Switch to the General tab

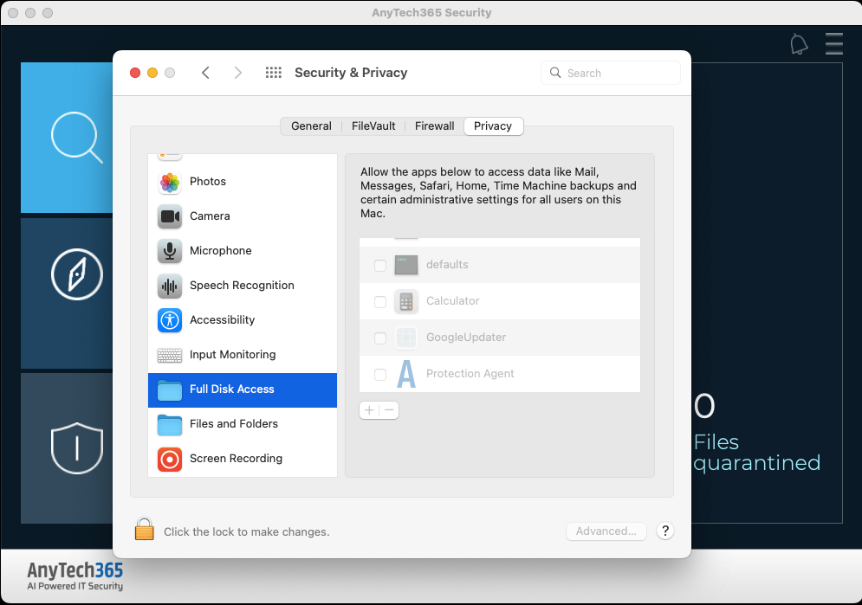[x=311, y=126]
